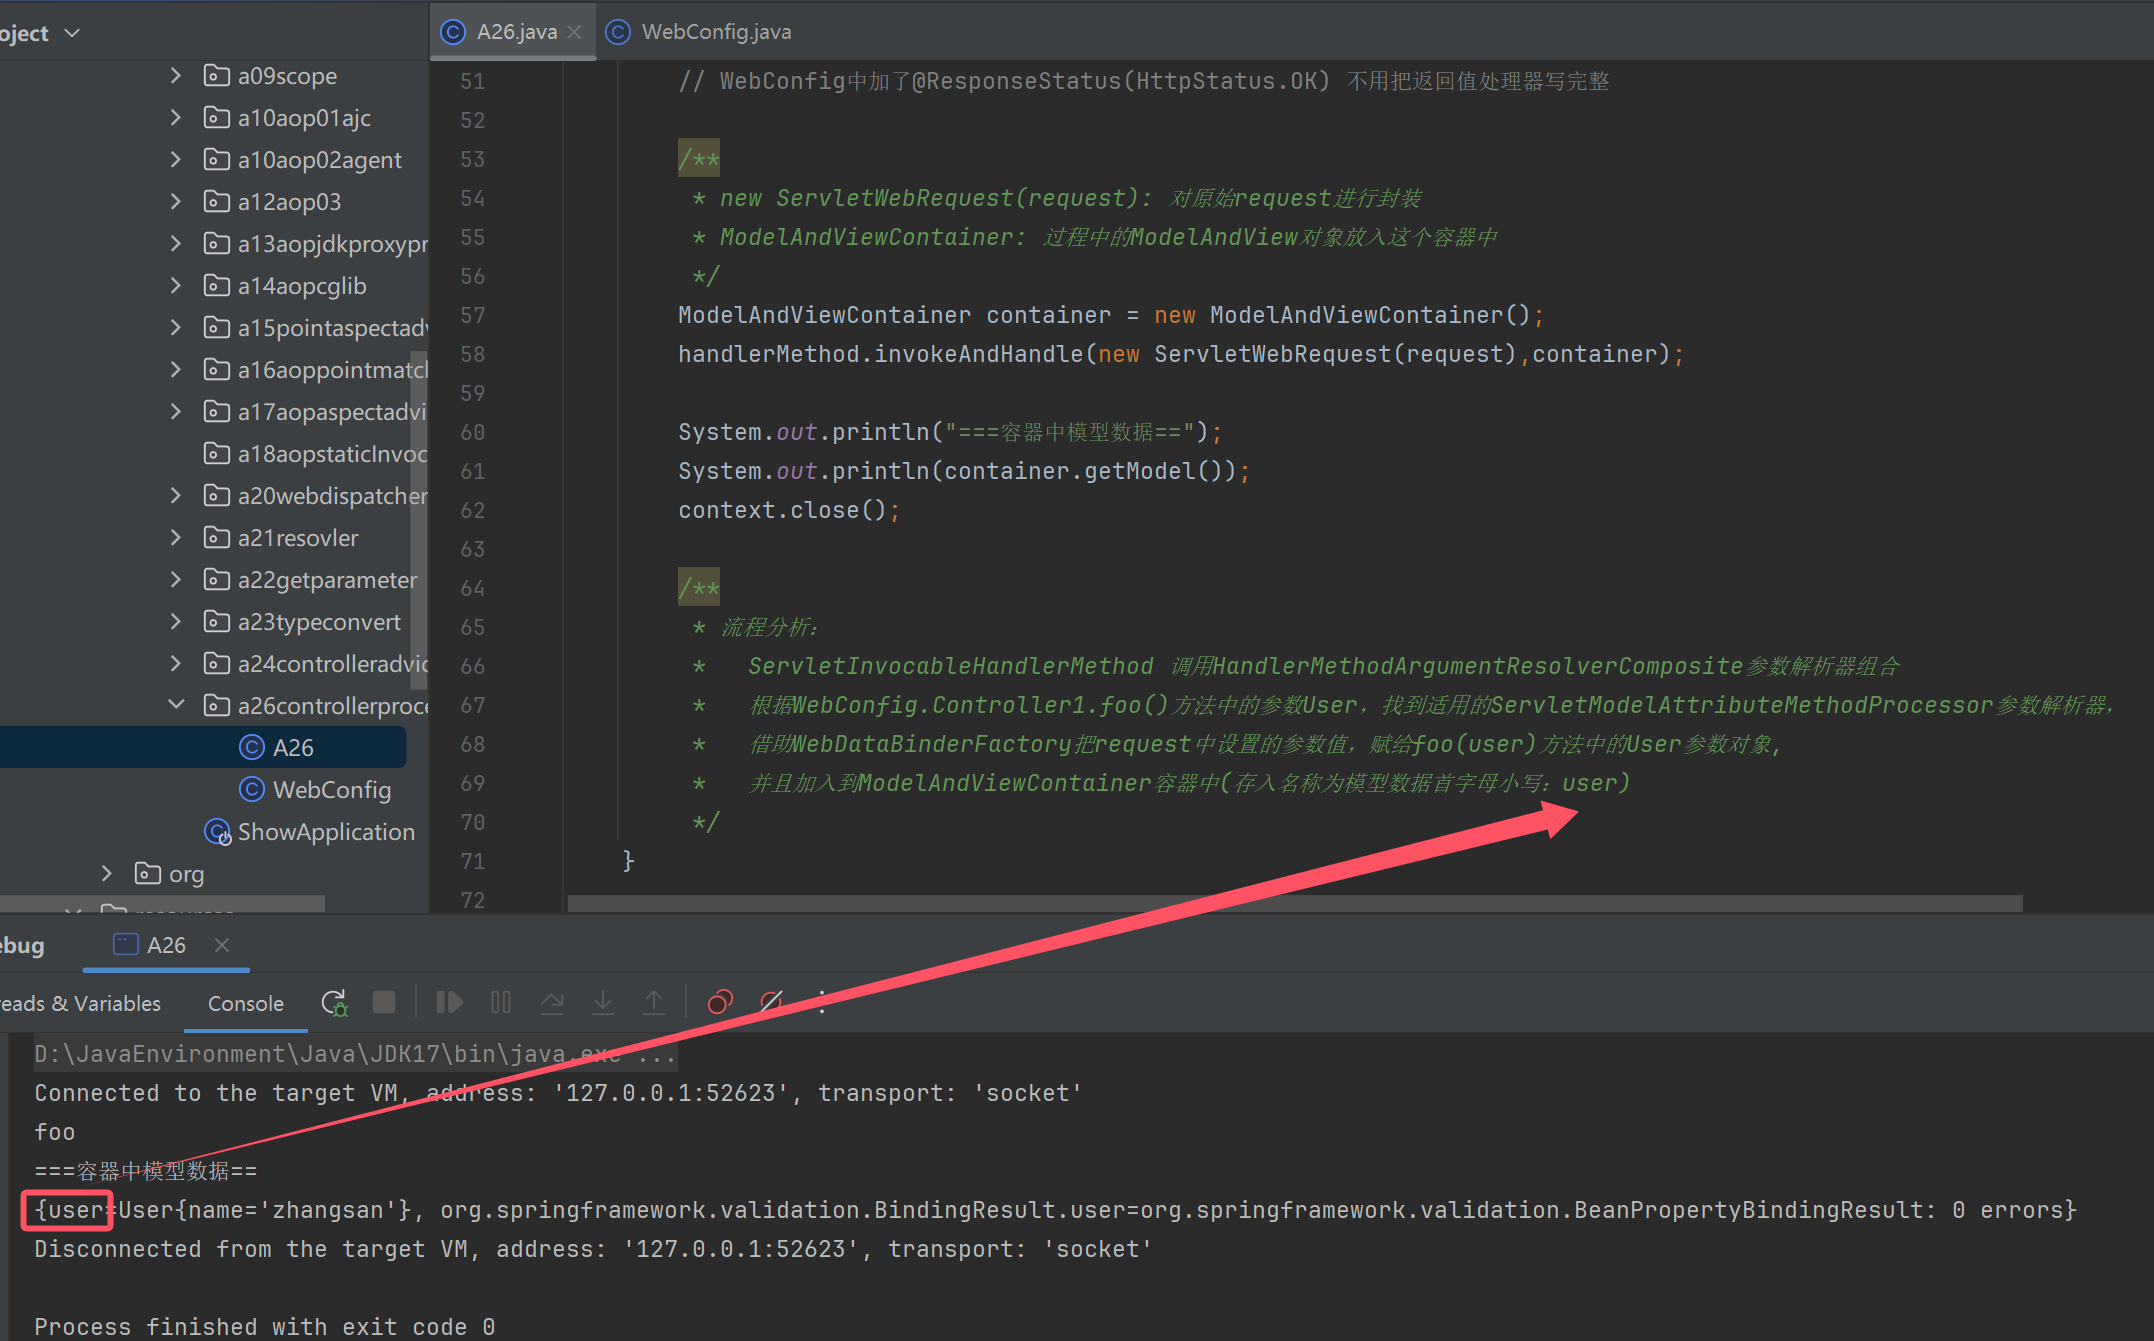Expand the a15pointaspectadv package

(x=176, y=328)
